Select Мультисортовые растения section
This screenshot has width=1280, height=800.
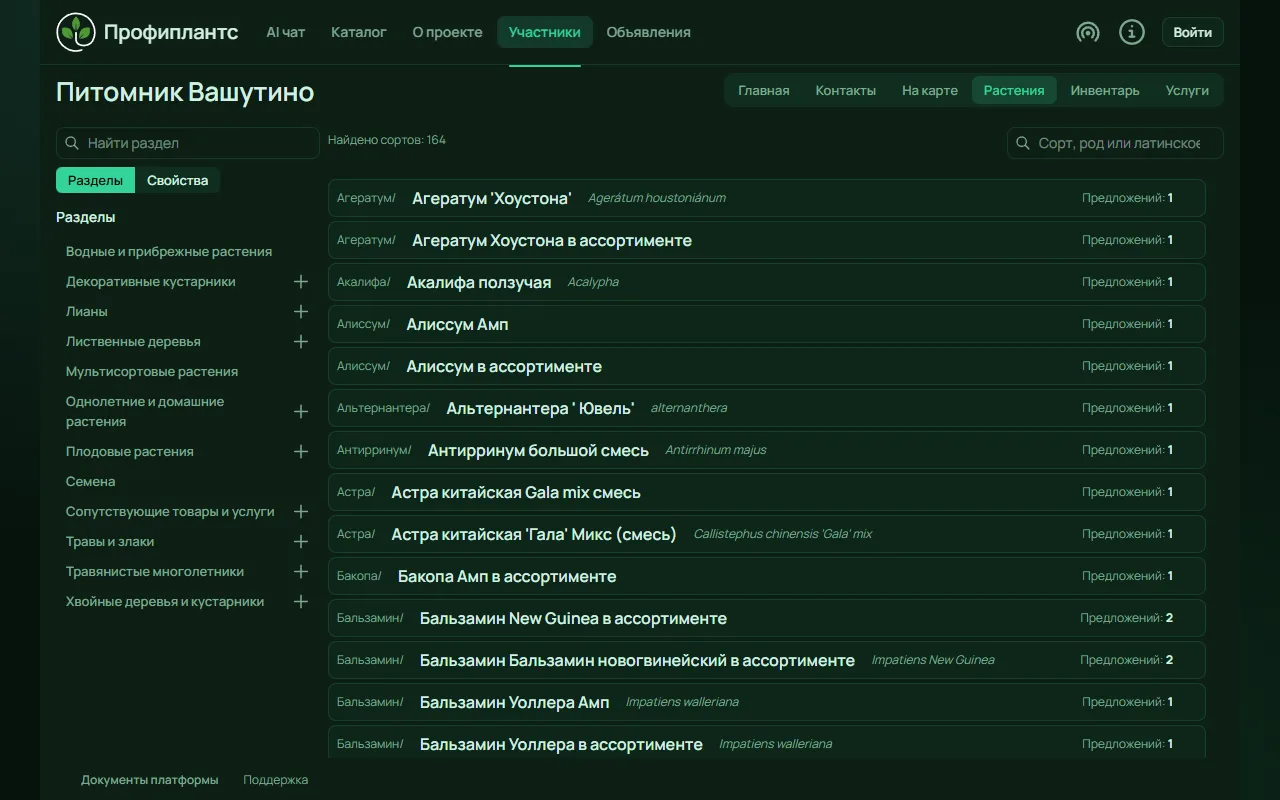[x=152, y=372]
